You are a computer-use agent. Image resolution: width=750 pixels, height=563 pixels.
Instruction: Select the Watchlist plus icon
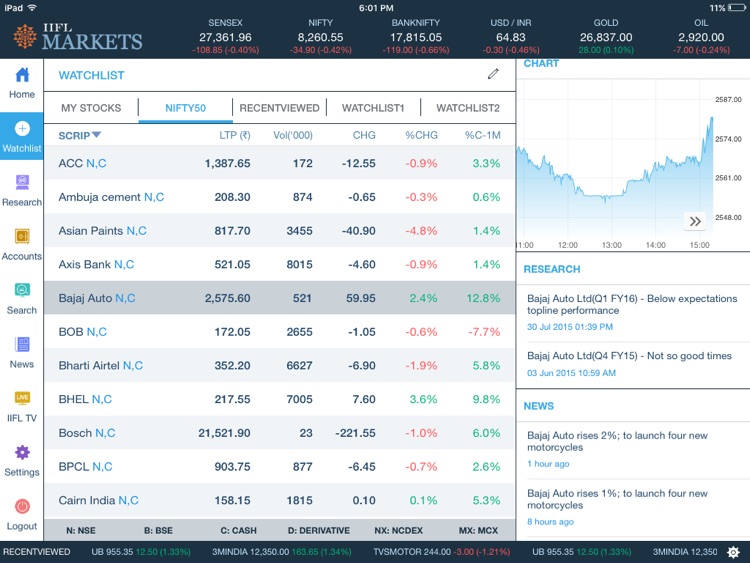[x=22, y=128]
